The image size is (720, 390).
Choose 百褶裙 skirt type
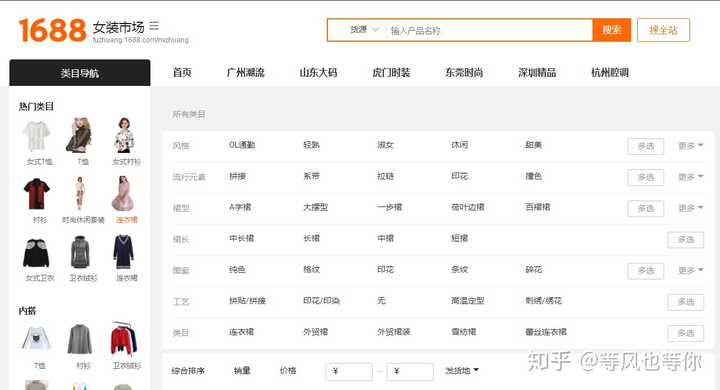538,207
